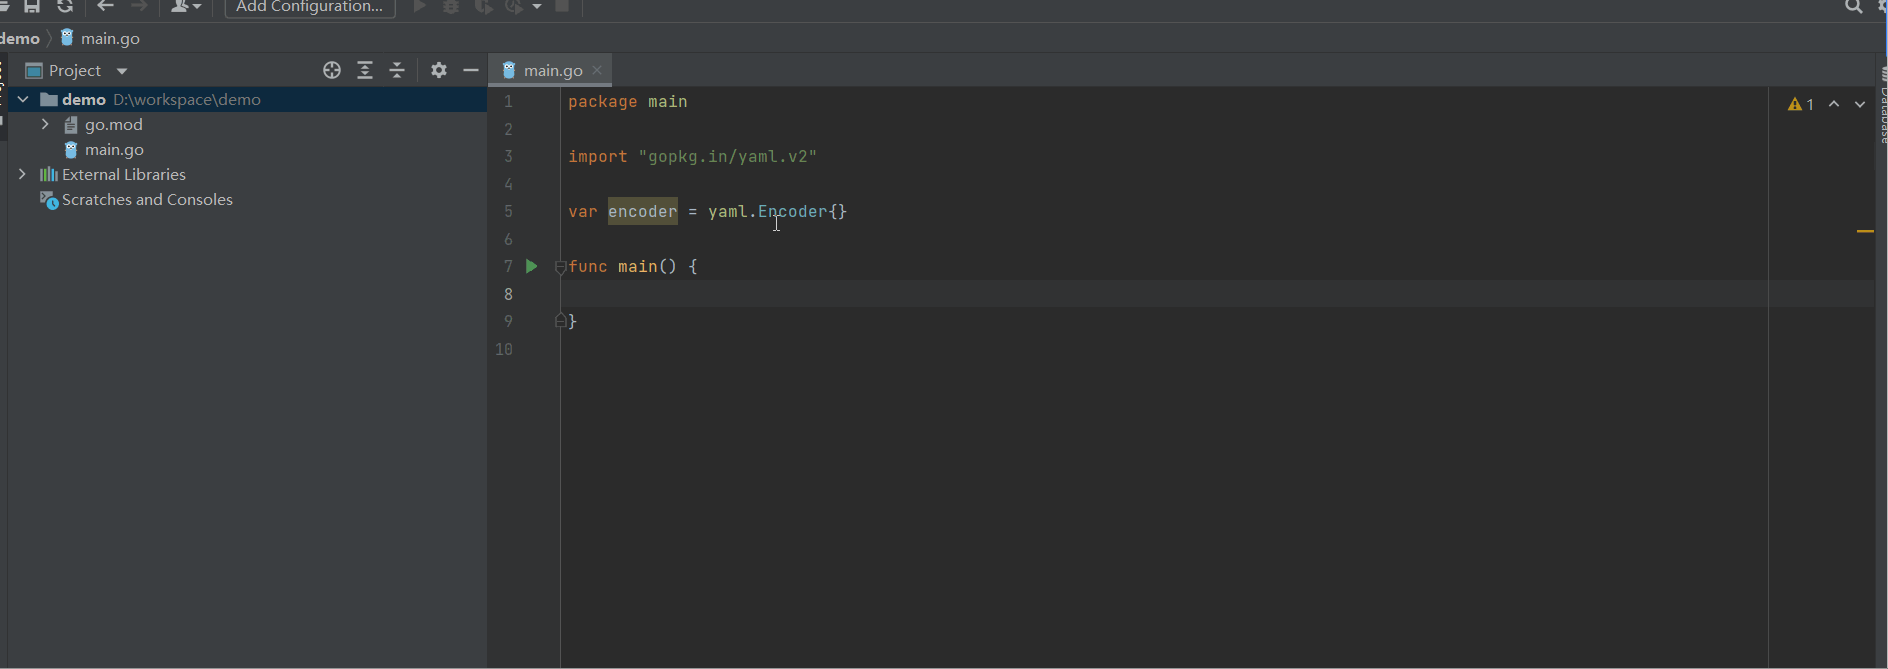
Task: Click the Save All toolbar icon
Action: pyautogui.click(x=32, y=7)
